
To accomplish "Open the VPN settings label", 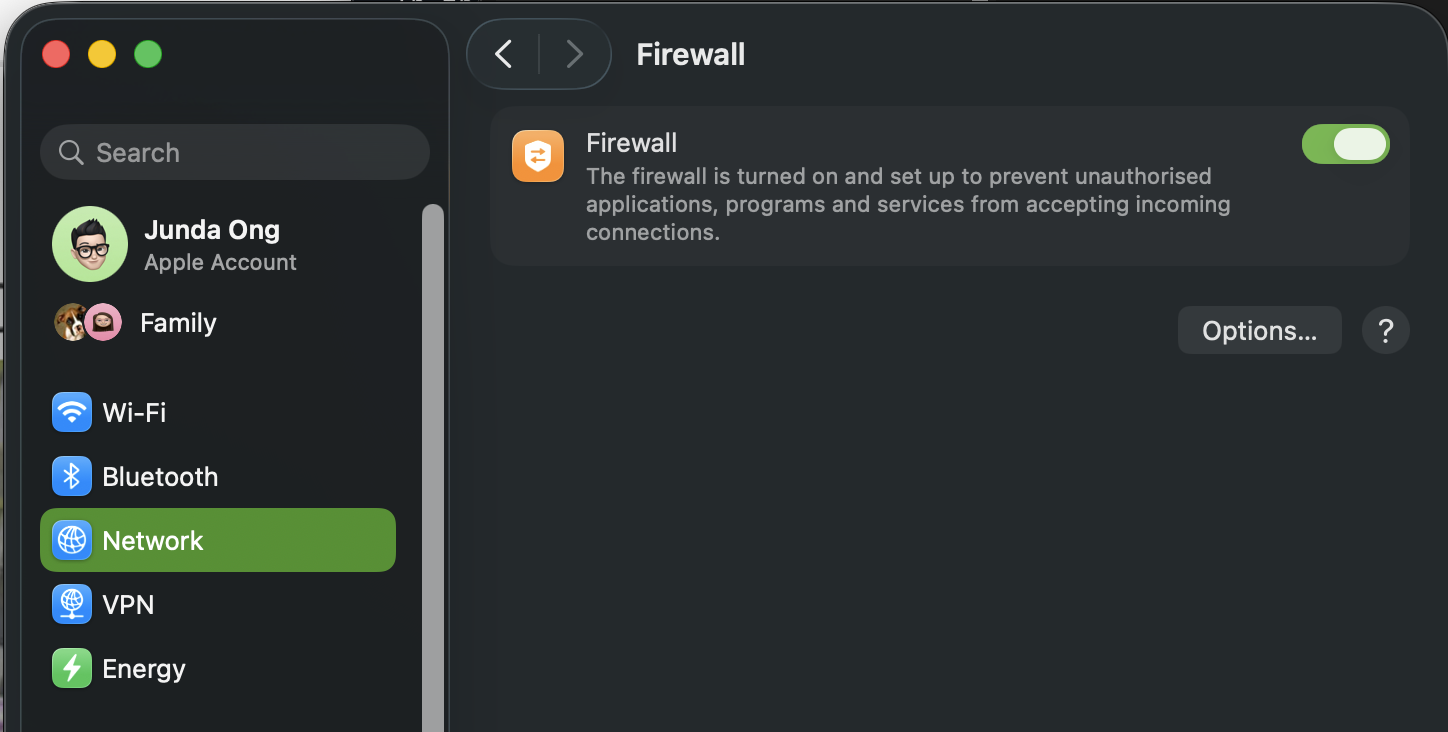I will pos(128,605).
